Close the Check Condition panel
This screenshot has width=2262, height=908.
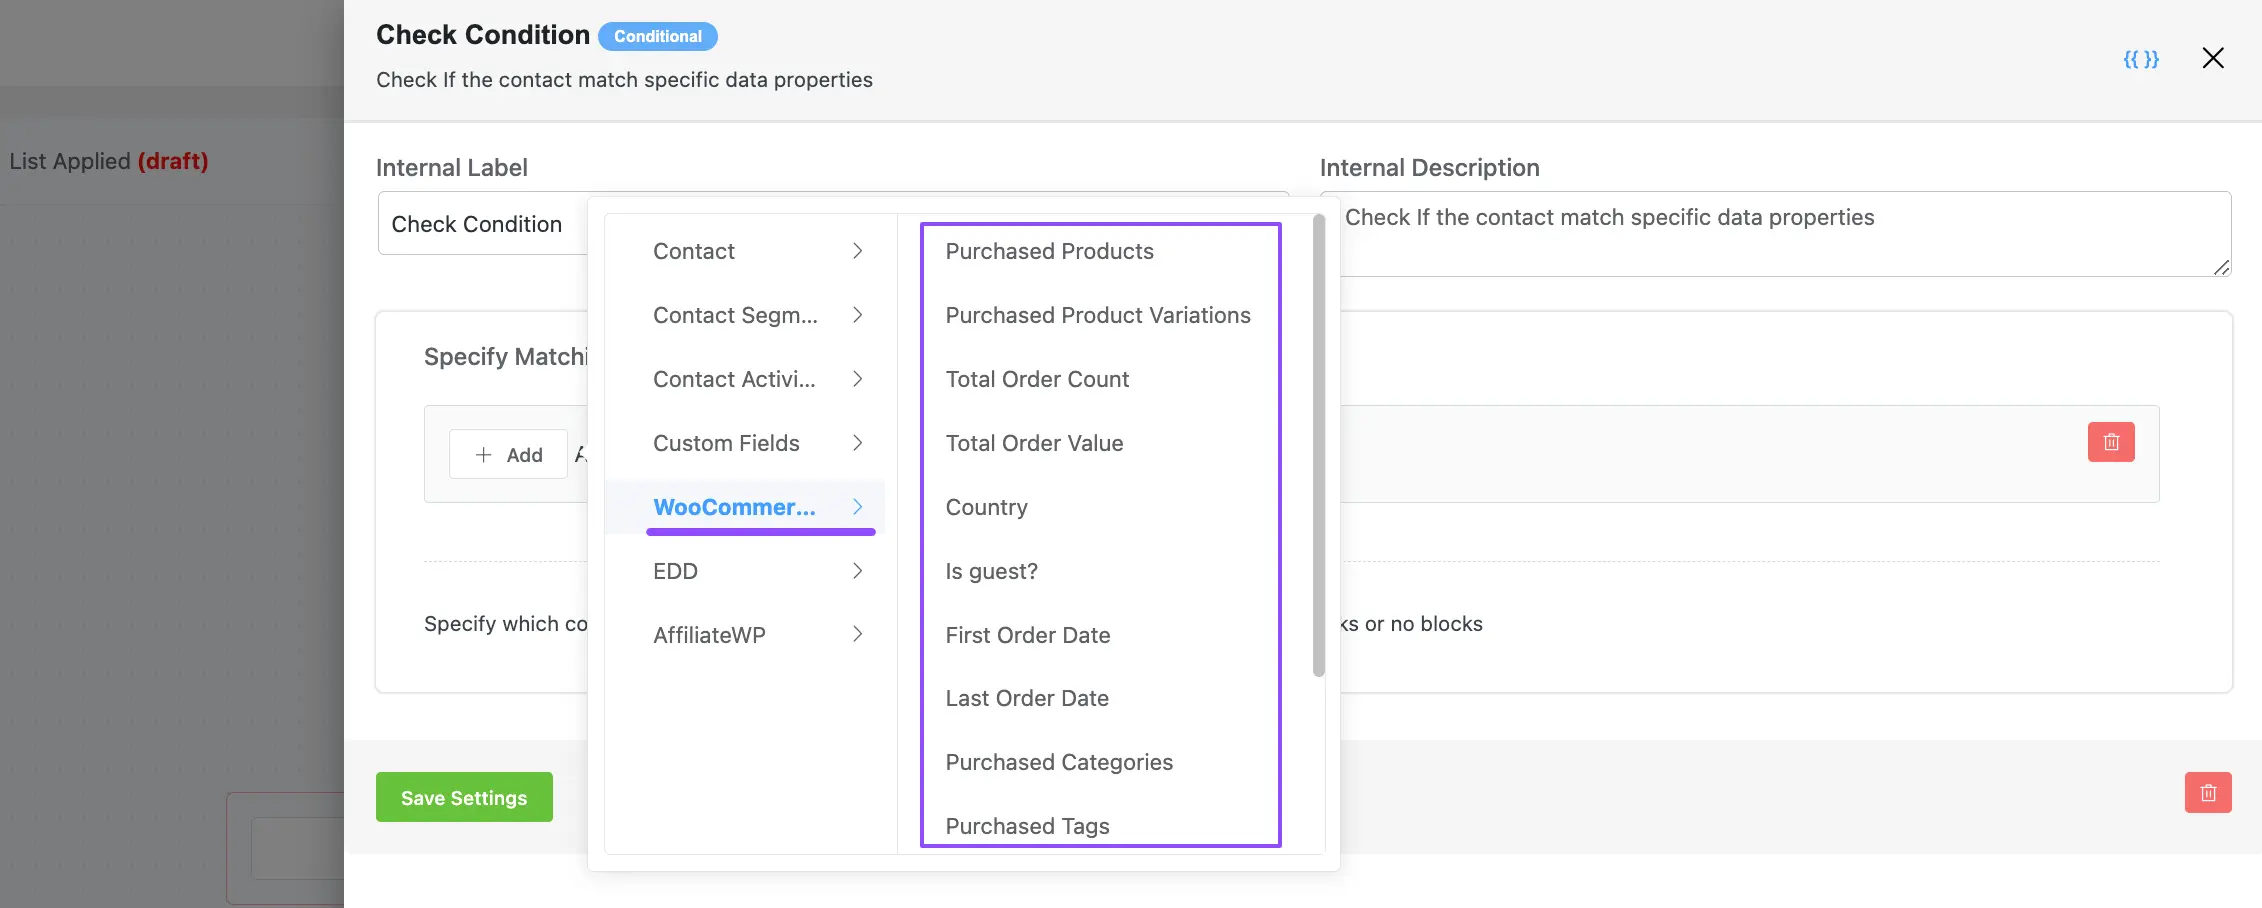[x=2213, y=58]
